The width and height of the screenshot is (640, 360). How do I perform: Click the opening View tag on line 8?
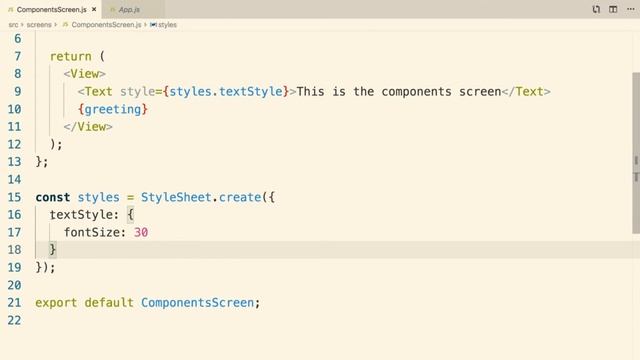tap(84, 74)
